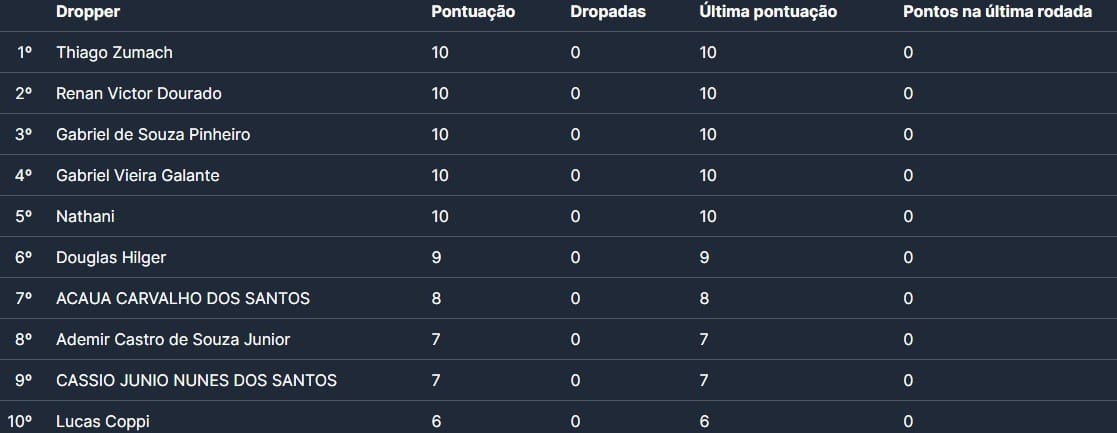Select CASSIO JUNIO NUNES DOS SANTOS
The width and height of the screenshot is (1117, 433).
[196, 380]
